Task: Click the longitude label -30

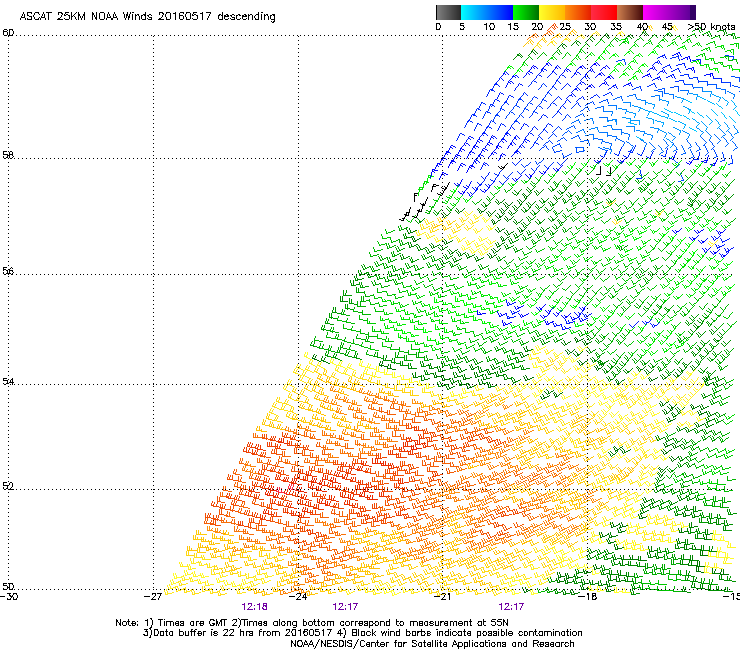Action: coord(9,597)
